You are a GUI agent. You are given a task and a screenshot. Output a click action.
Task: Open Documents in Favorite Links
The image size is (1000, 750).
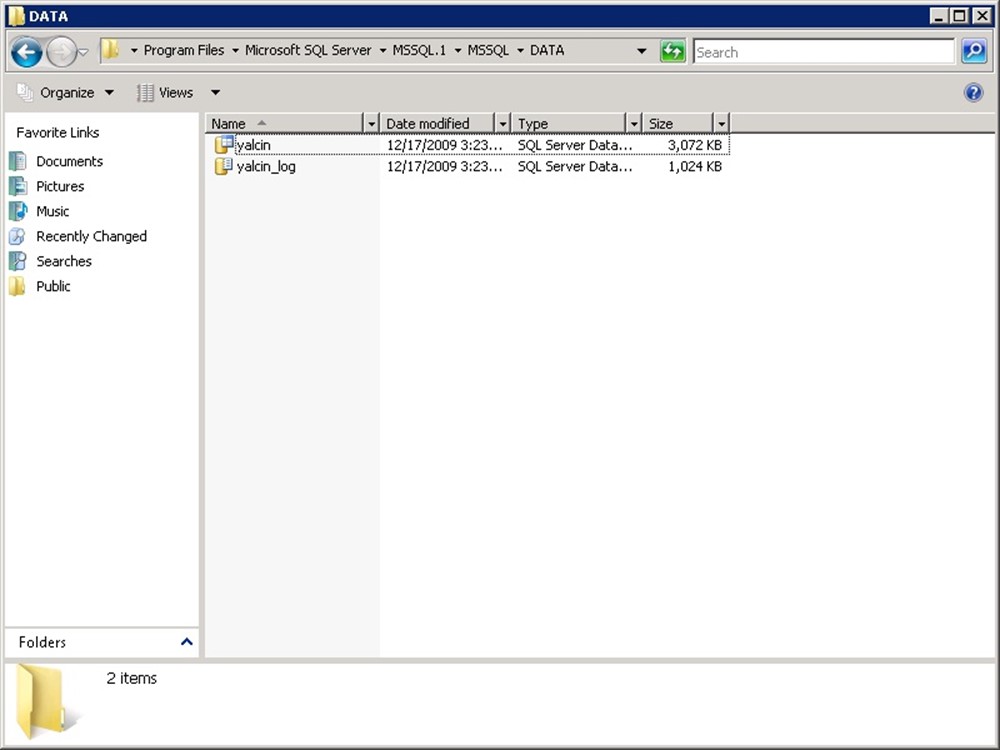click(69, 161)
